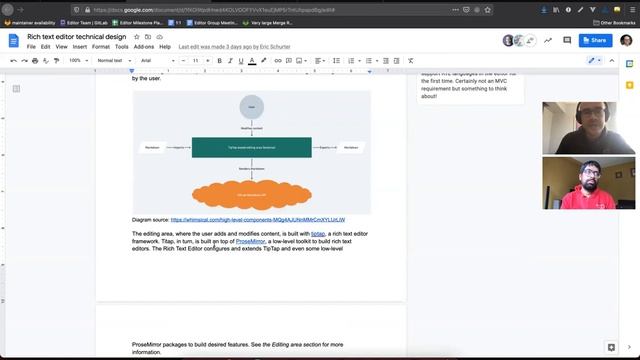Open the whimsical diagram source link
This screenshot has height=360, width=640.
[x=258, y=220]
